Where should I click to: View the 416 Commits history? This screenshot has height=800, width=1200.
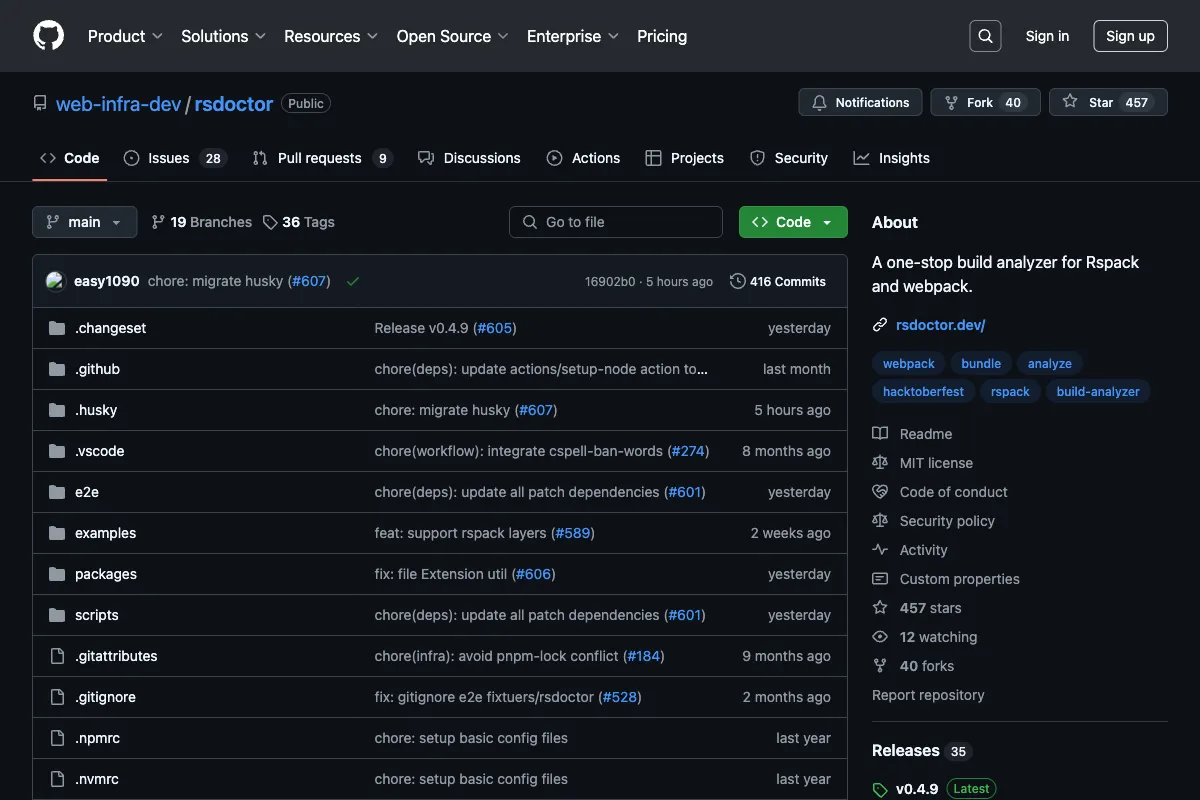pyautogui.click(x=778, y=281)
